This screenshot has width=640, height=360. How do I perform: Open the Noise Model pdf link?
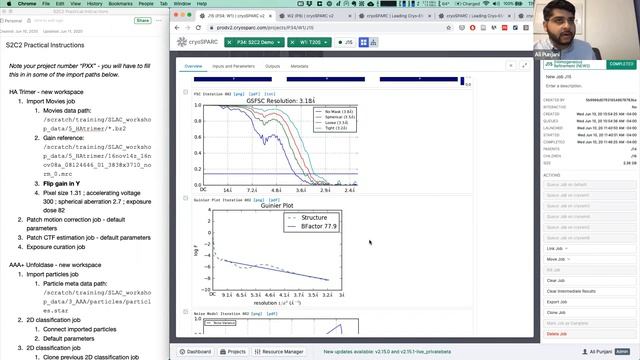click(x=272, y=313)
